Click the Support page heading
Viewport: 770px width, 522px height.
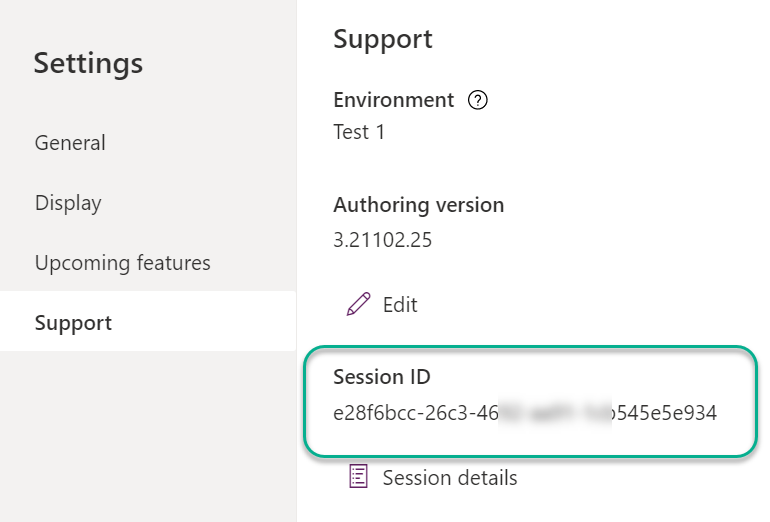pyautogui.click(x=383, y=38)
